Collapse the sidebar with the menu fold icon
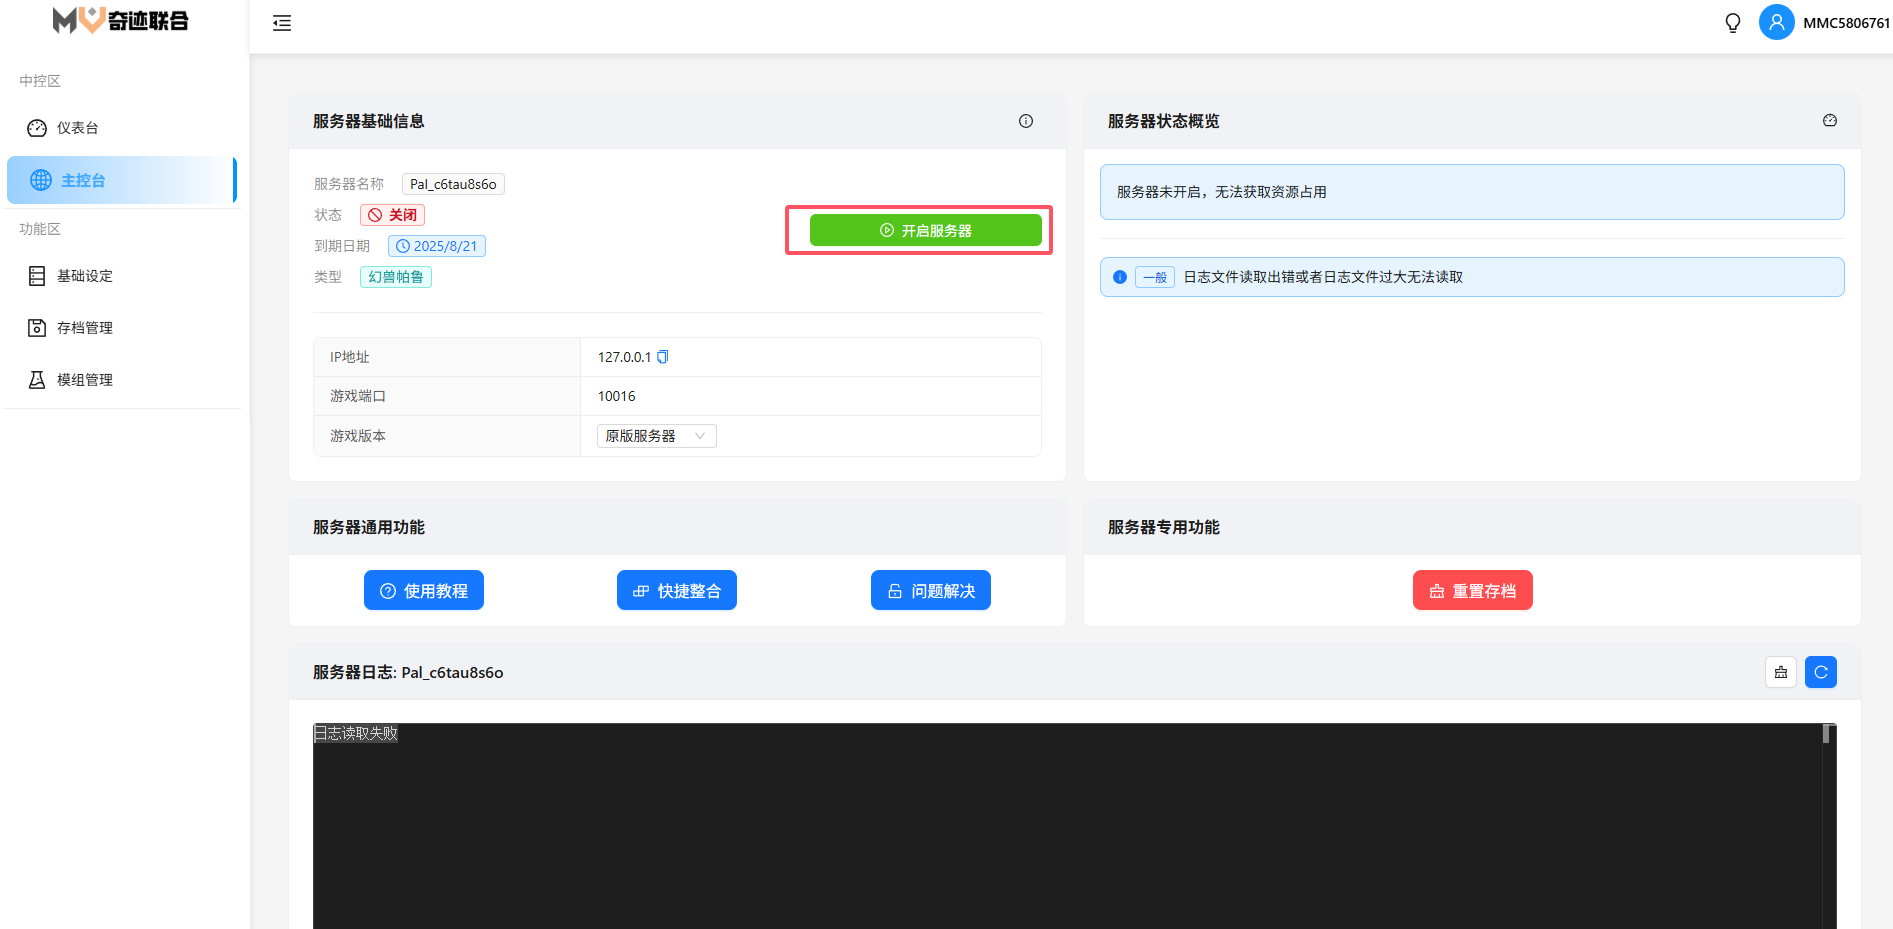Screen dimensions: 1893x929 (282, 23)
